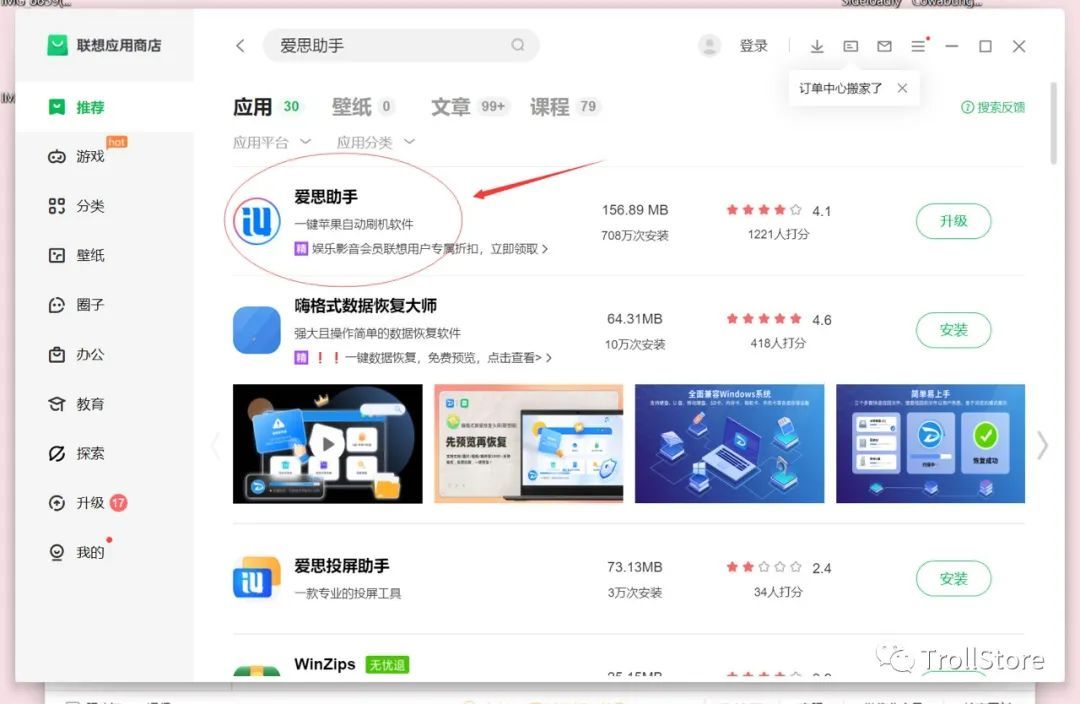
Task: Open the order center icon
Action: point(851,46)
